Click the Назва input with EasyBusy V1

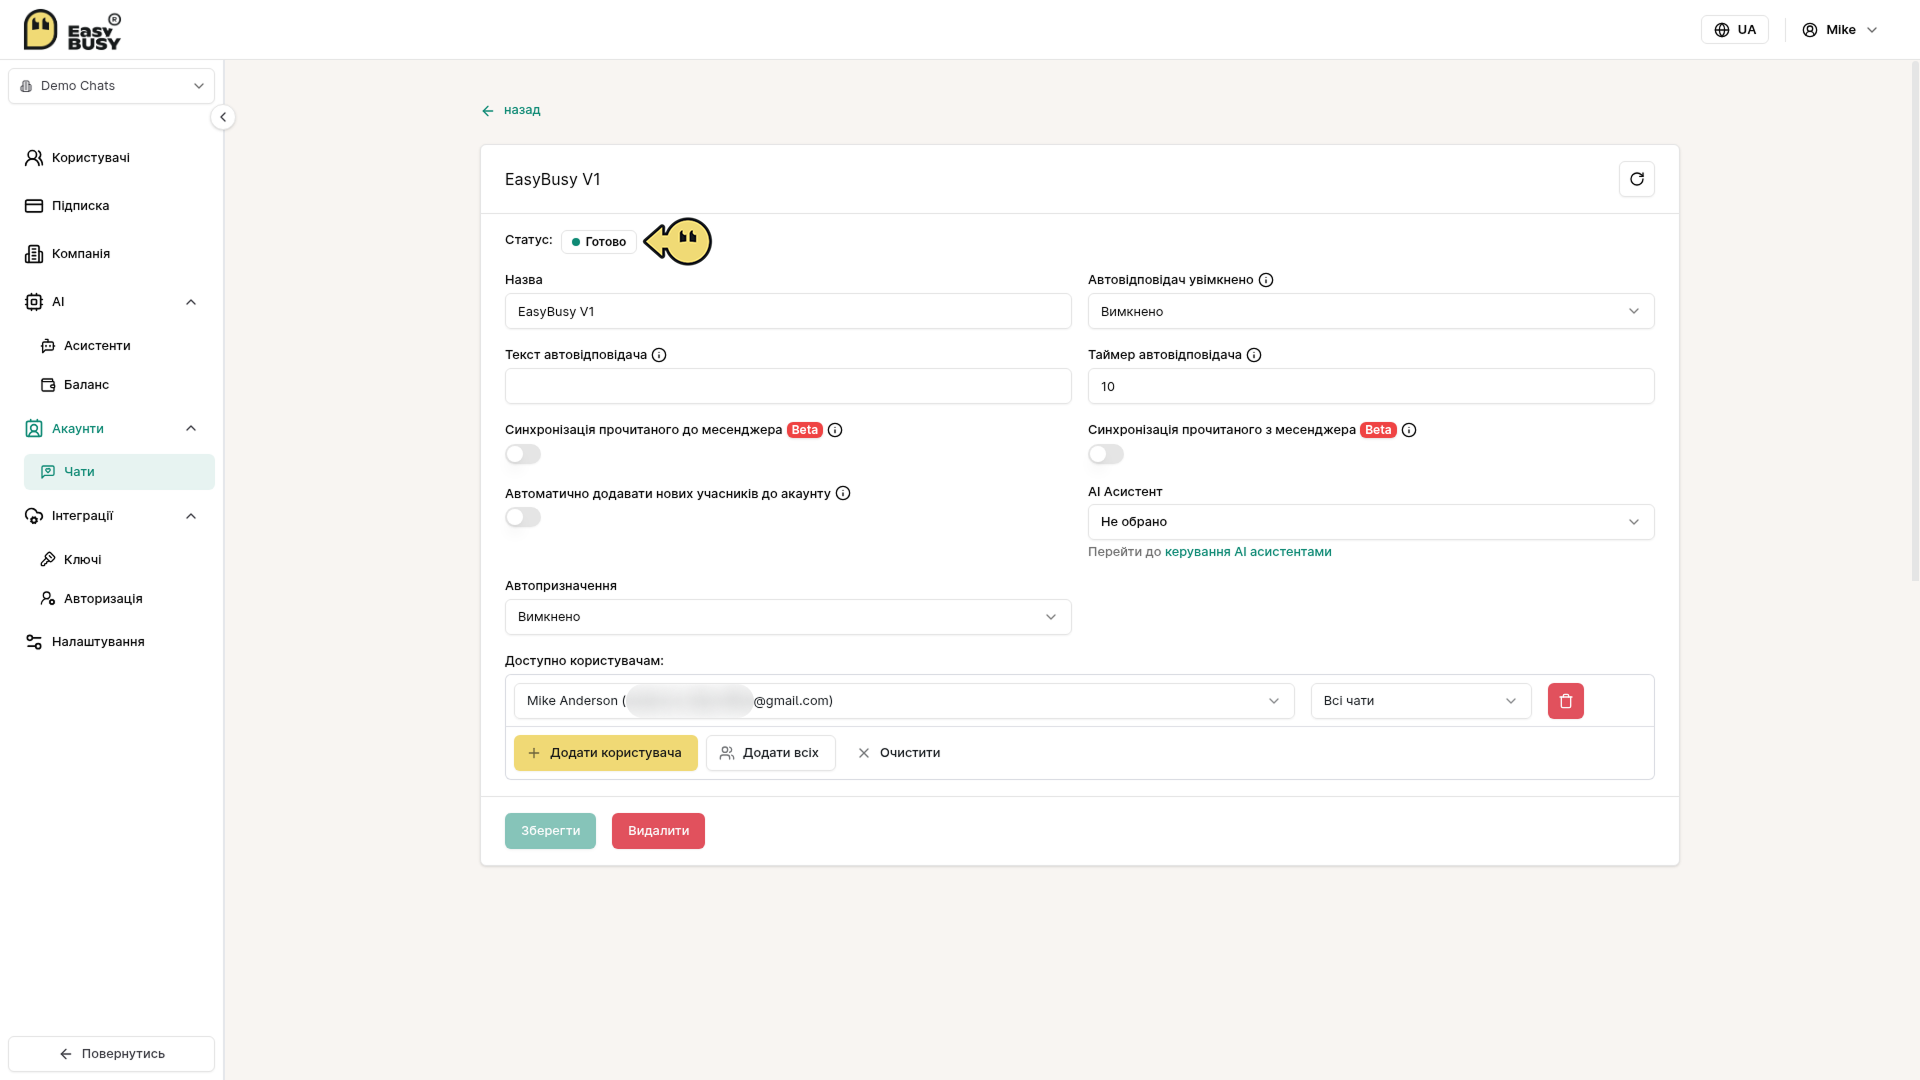pos(788,311)
